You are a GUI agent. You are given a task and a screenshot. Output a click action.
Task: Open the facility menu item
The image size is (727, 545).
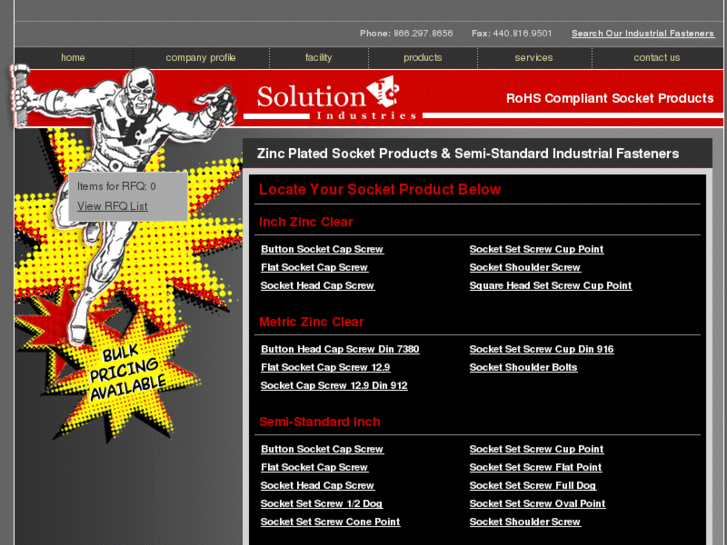tap(319, 58)
